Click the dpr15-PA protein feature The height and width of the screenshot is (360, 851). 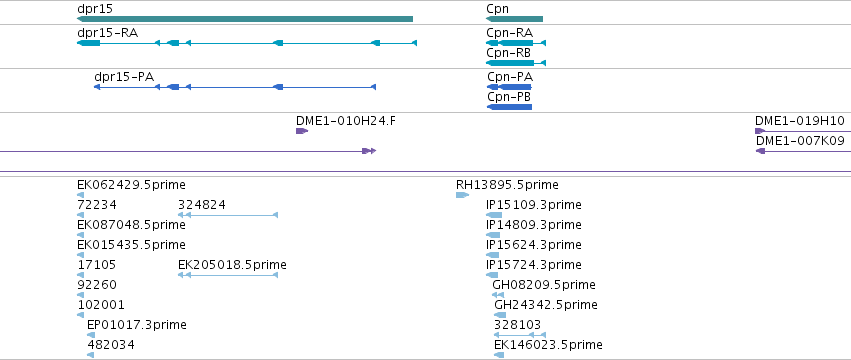(235, 87)
